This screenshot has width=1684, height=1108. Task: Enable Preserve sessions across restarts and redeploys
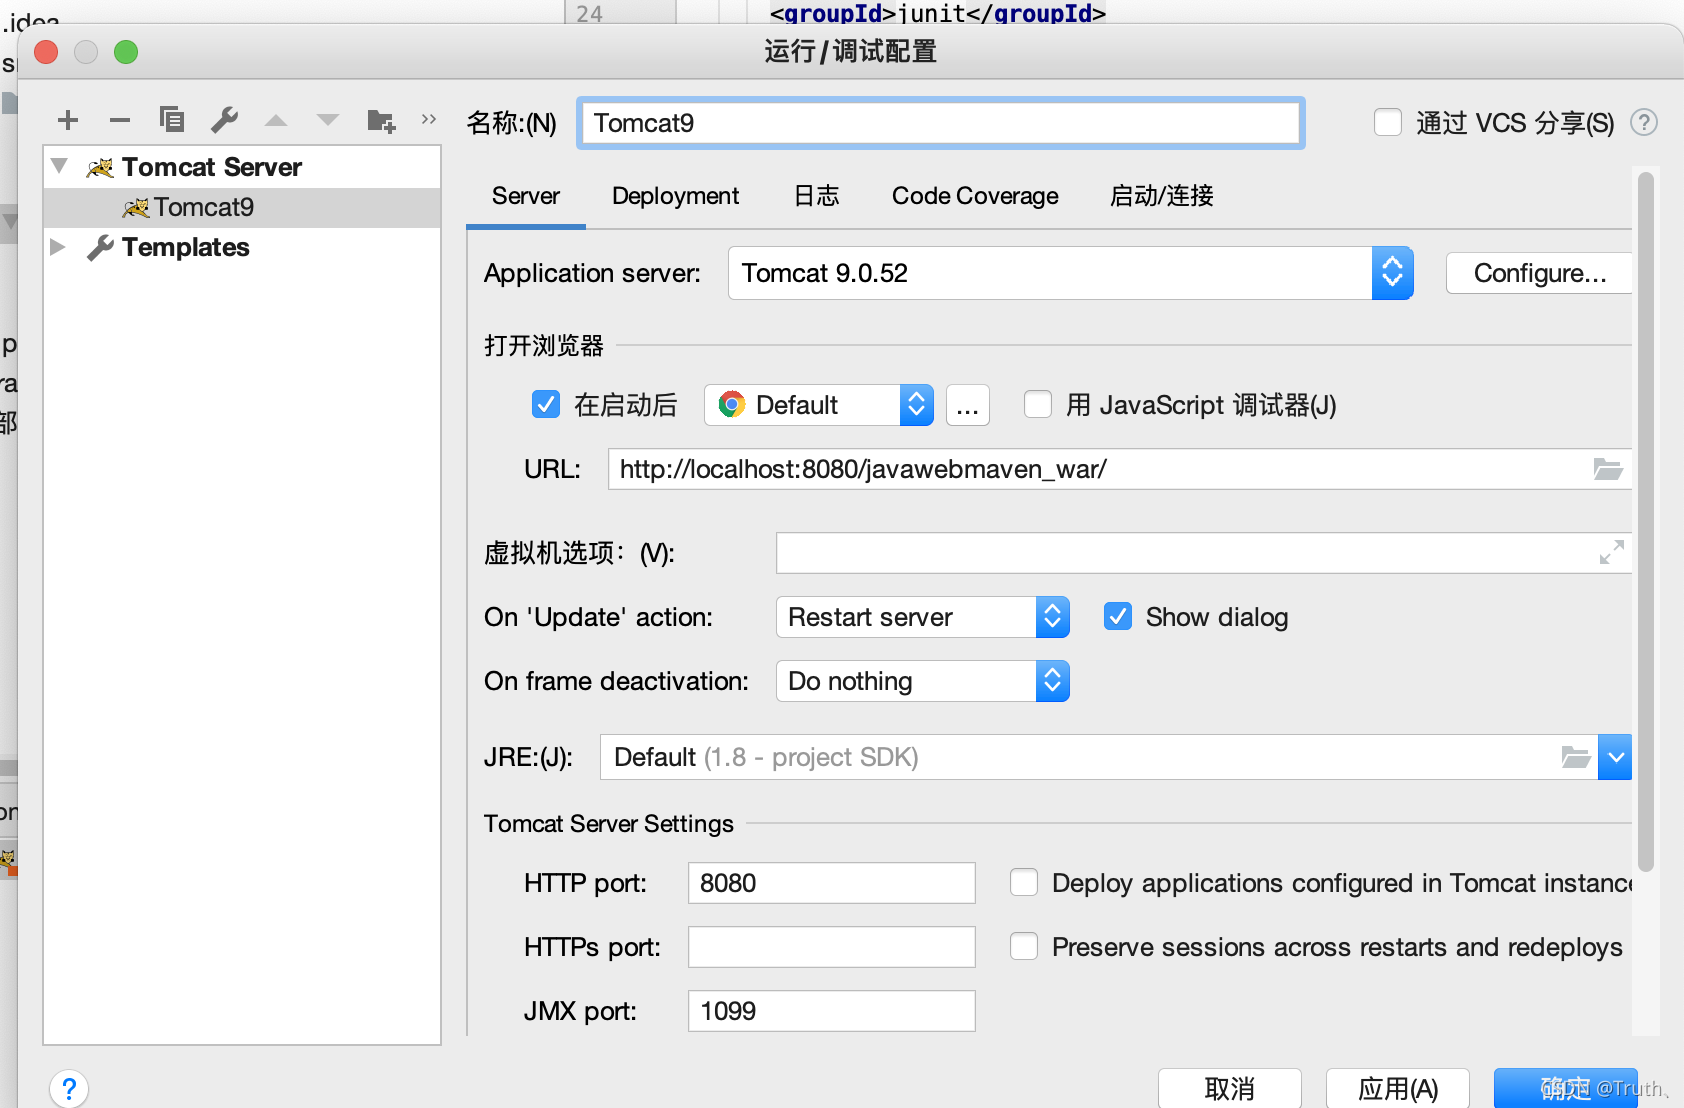(1024, 946)
